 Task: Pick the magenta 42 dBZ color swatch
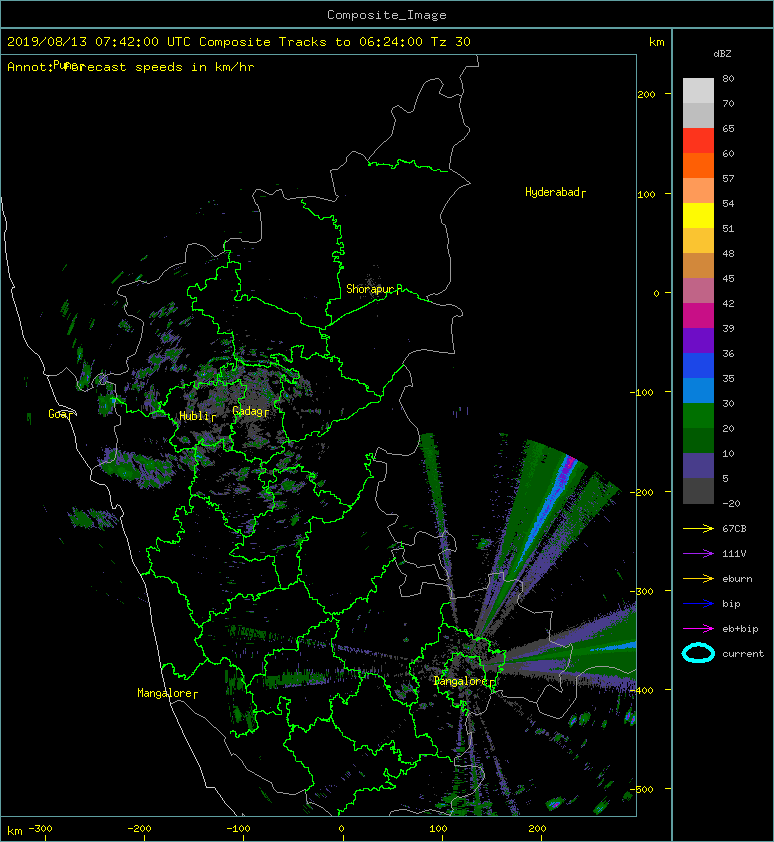pyautogui.click(x=698, y=316)
